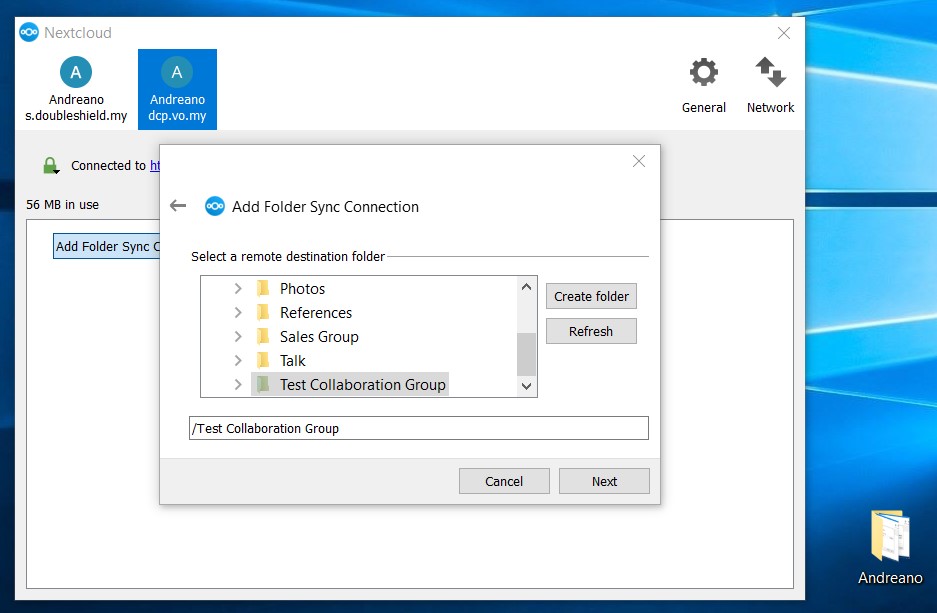The width and height of the screenshot is (937, 613).
Task: Click the remote folder path field
Action: (418, 428)
